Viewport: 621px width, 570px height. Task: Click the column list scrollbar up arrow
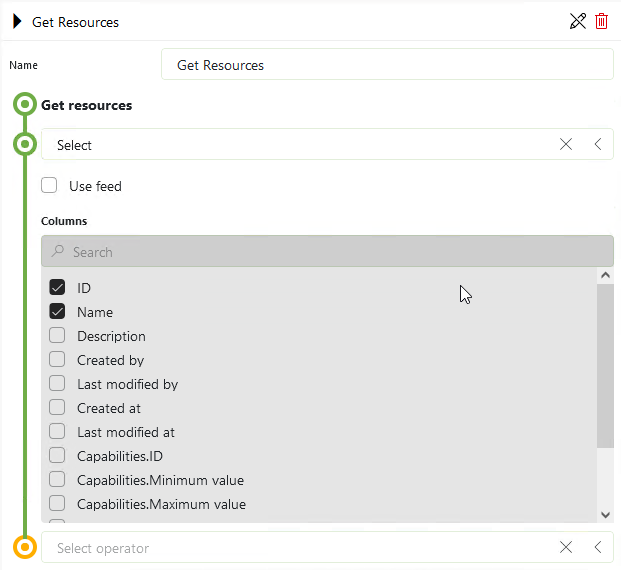click(x=605, y=275)
